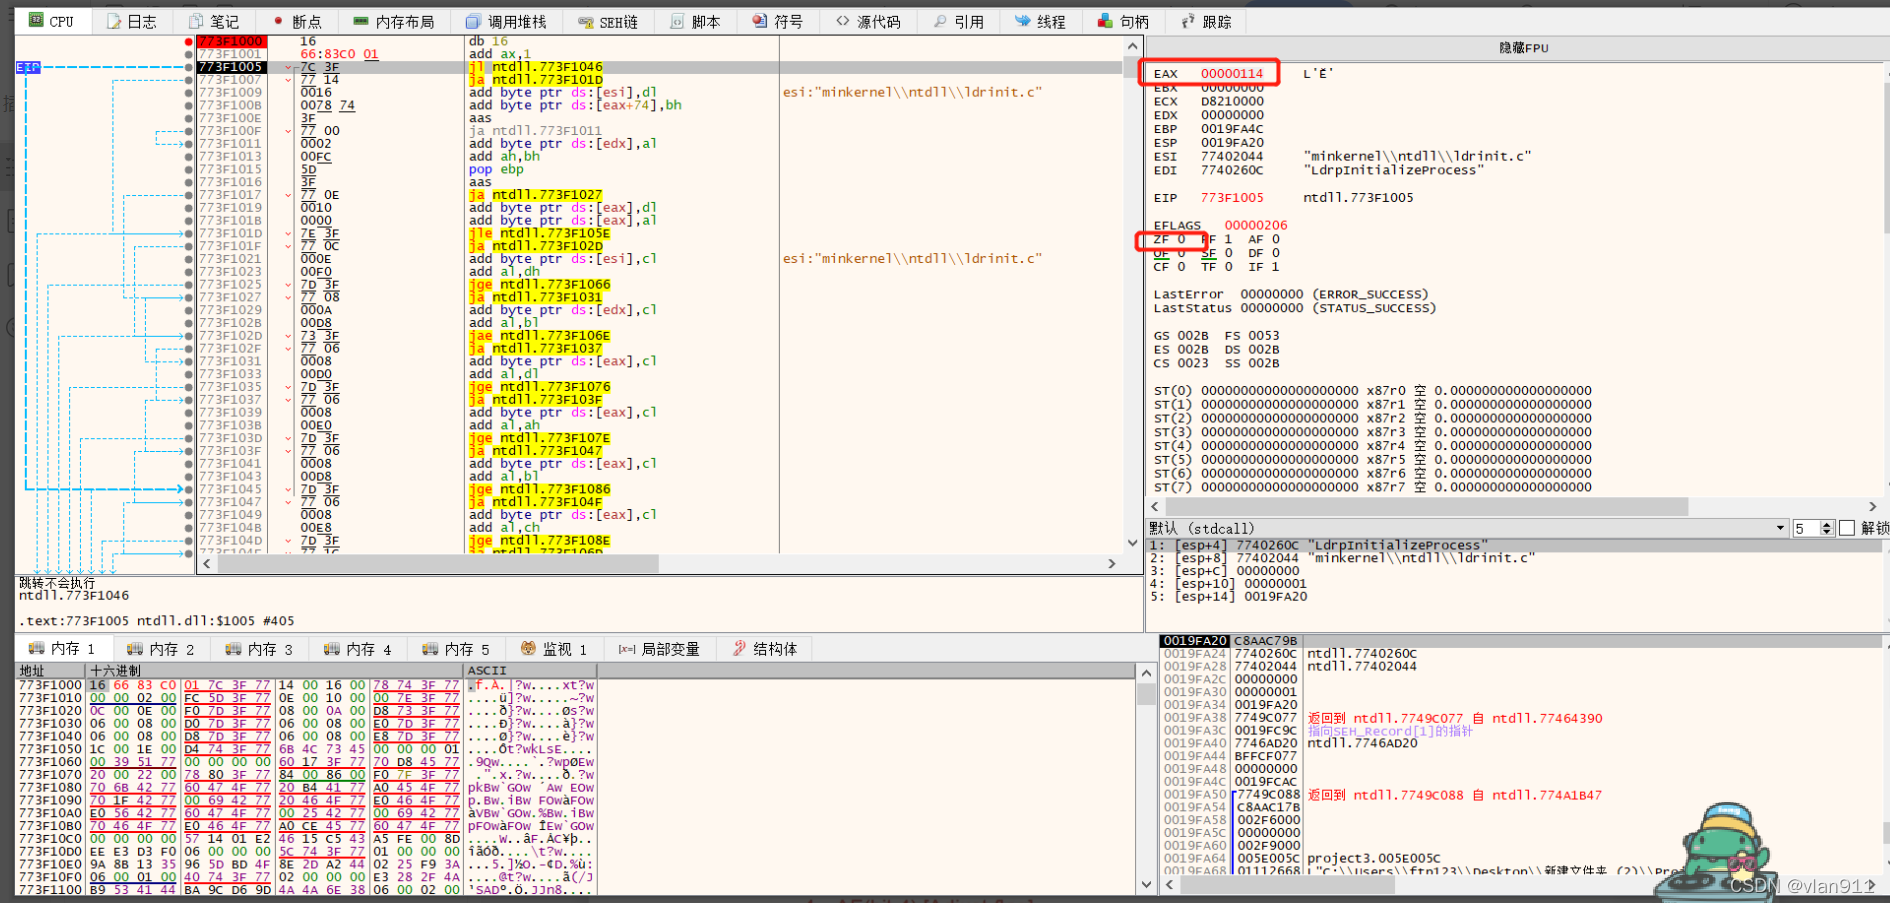Click the 局部变量 locals tab icon
Viewport: 1890px width, 903px height.
tap(627, 649)
